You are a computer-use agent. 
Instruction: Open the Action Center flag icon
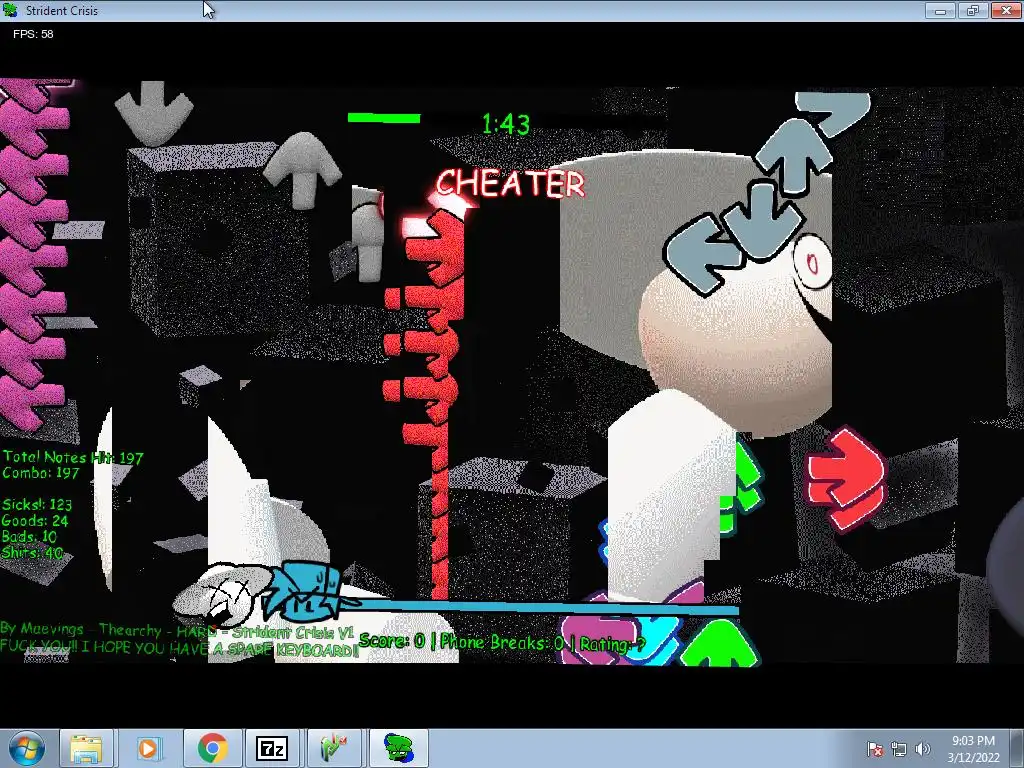(875, 749)
